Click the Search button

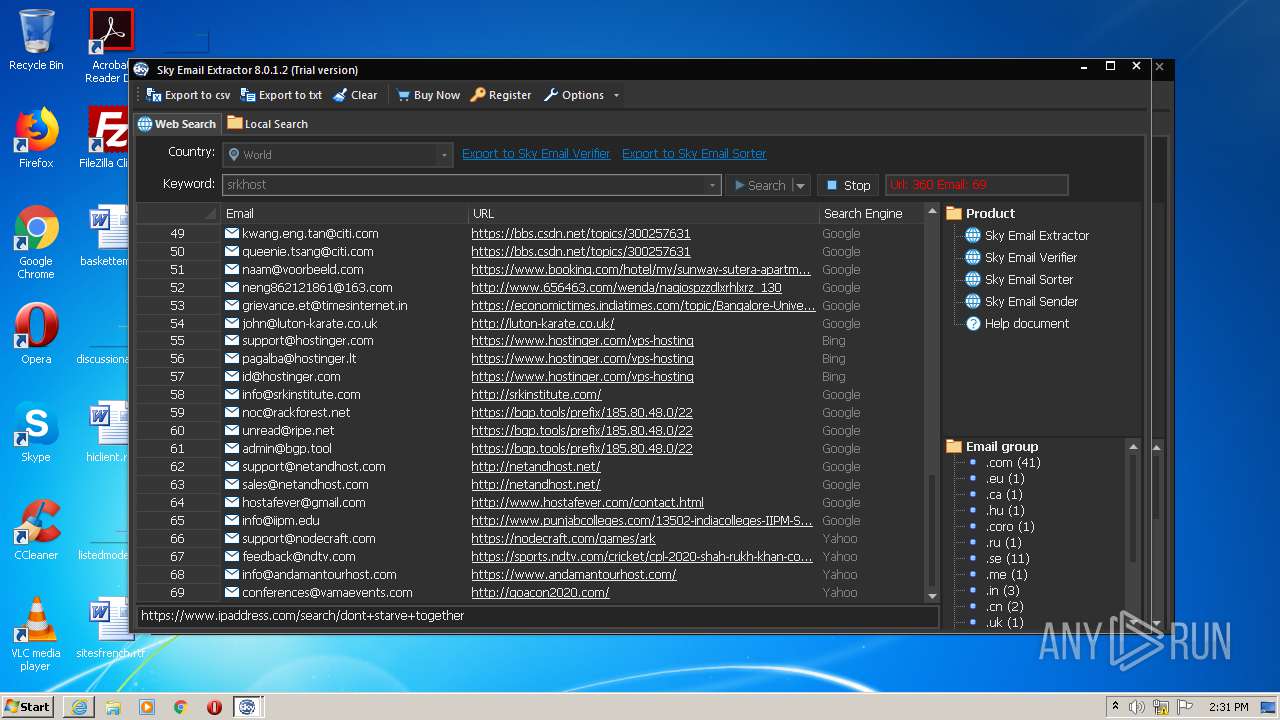click(x=759, y=185)
